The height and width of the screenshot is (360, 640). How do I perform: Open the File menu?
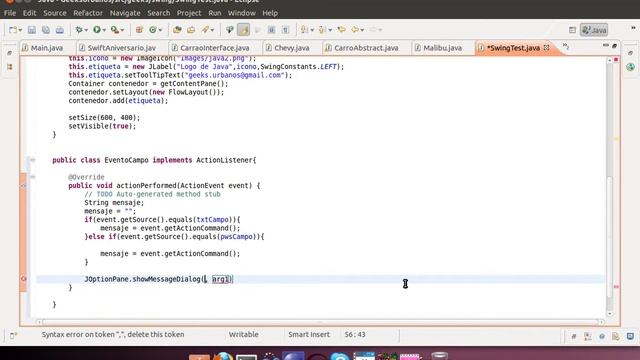[10, 13]
